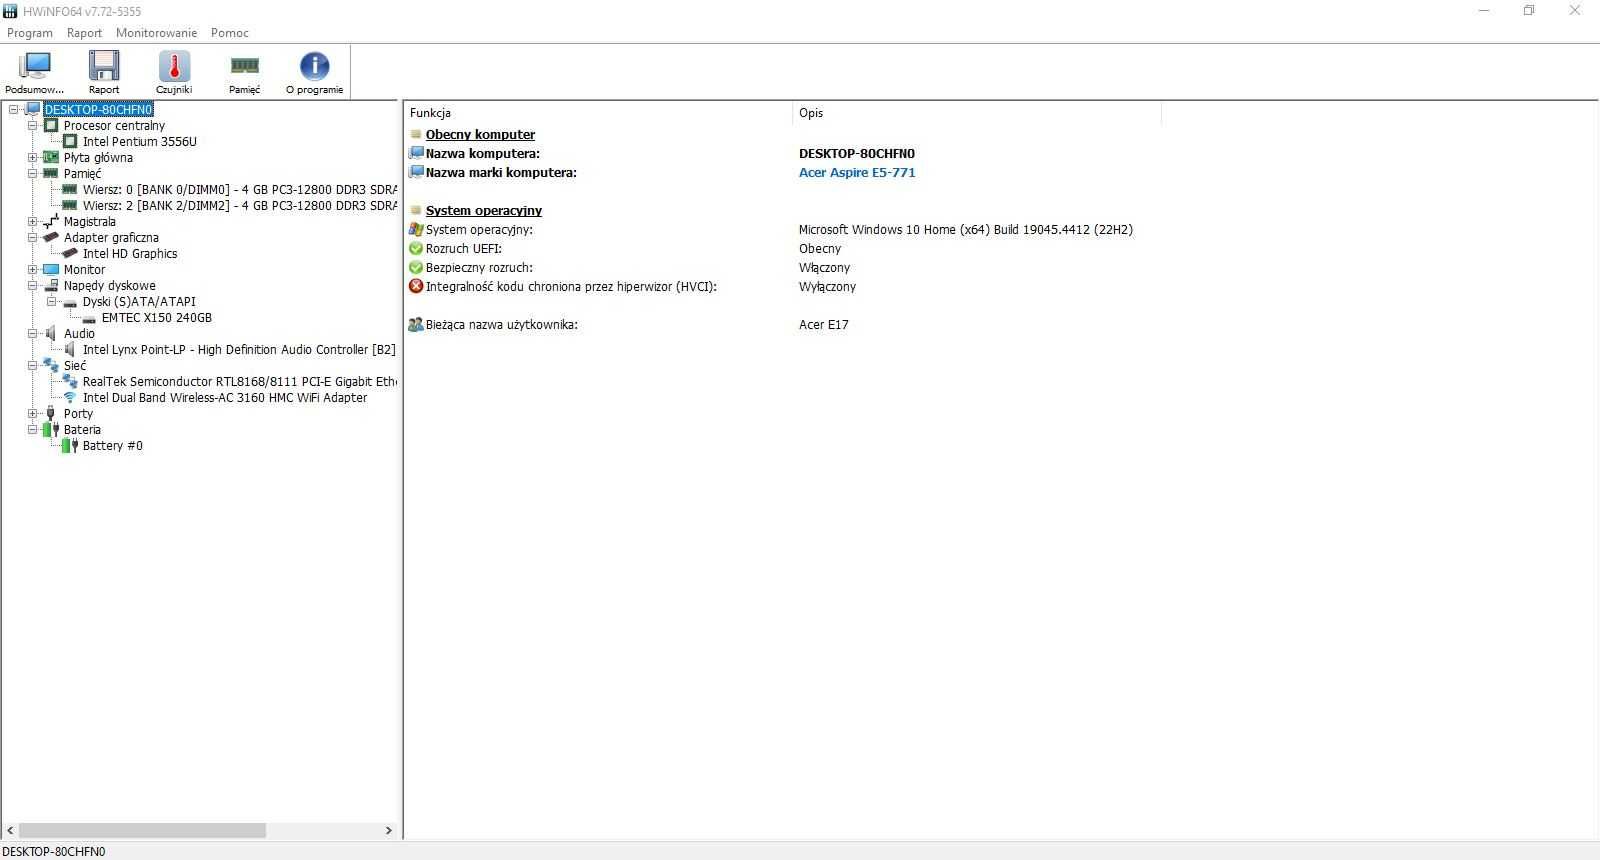Open the Pomoc menu

click(230, 33)
